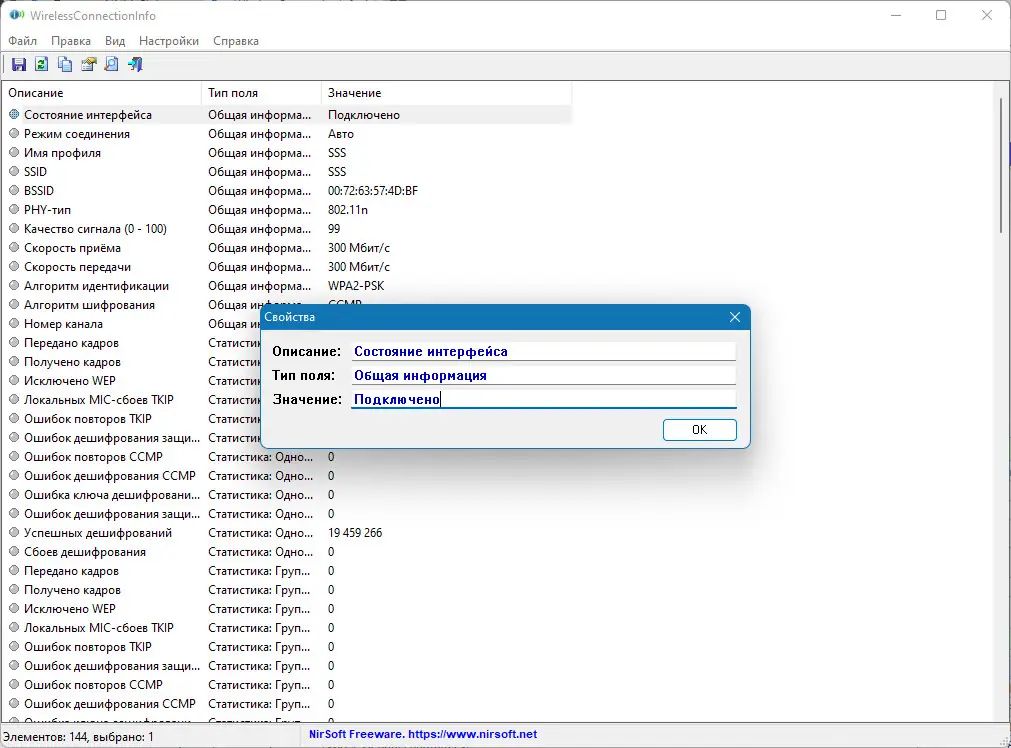Click the bullet icon beside SSID row

click(x=14, y=172)
